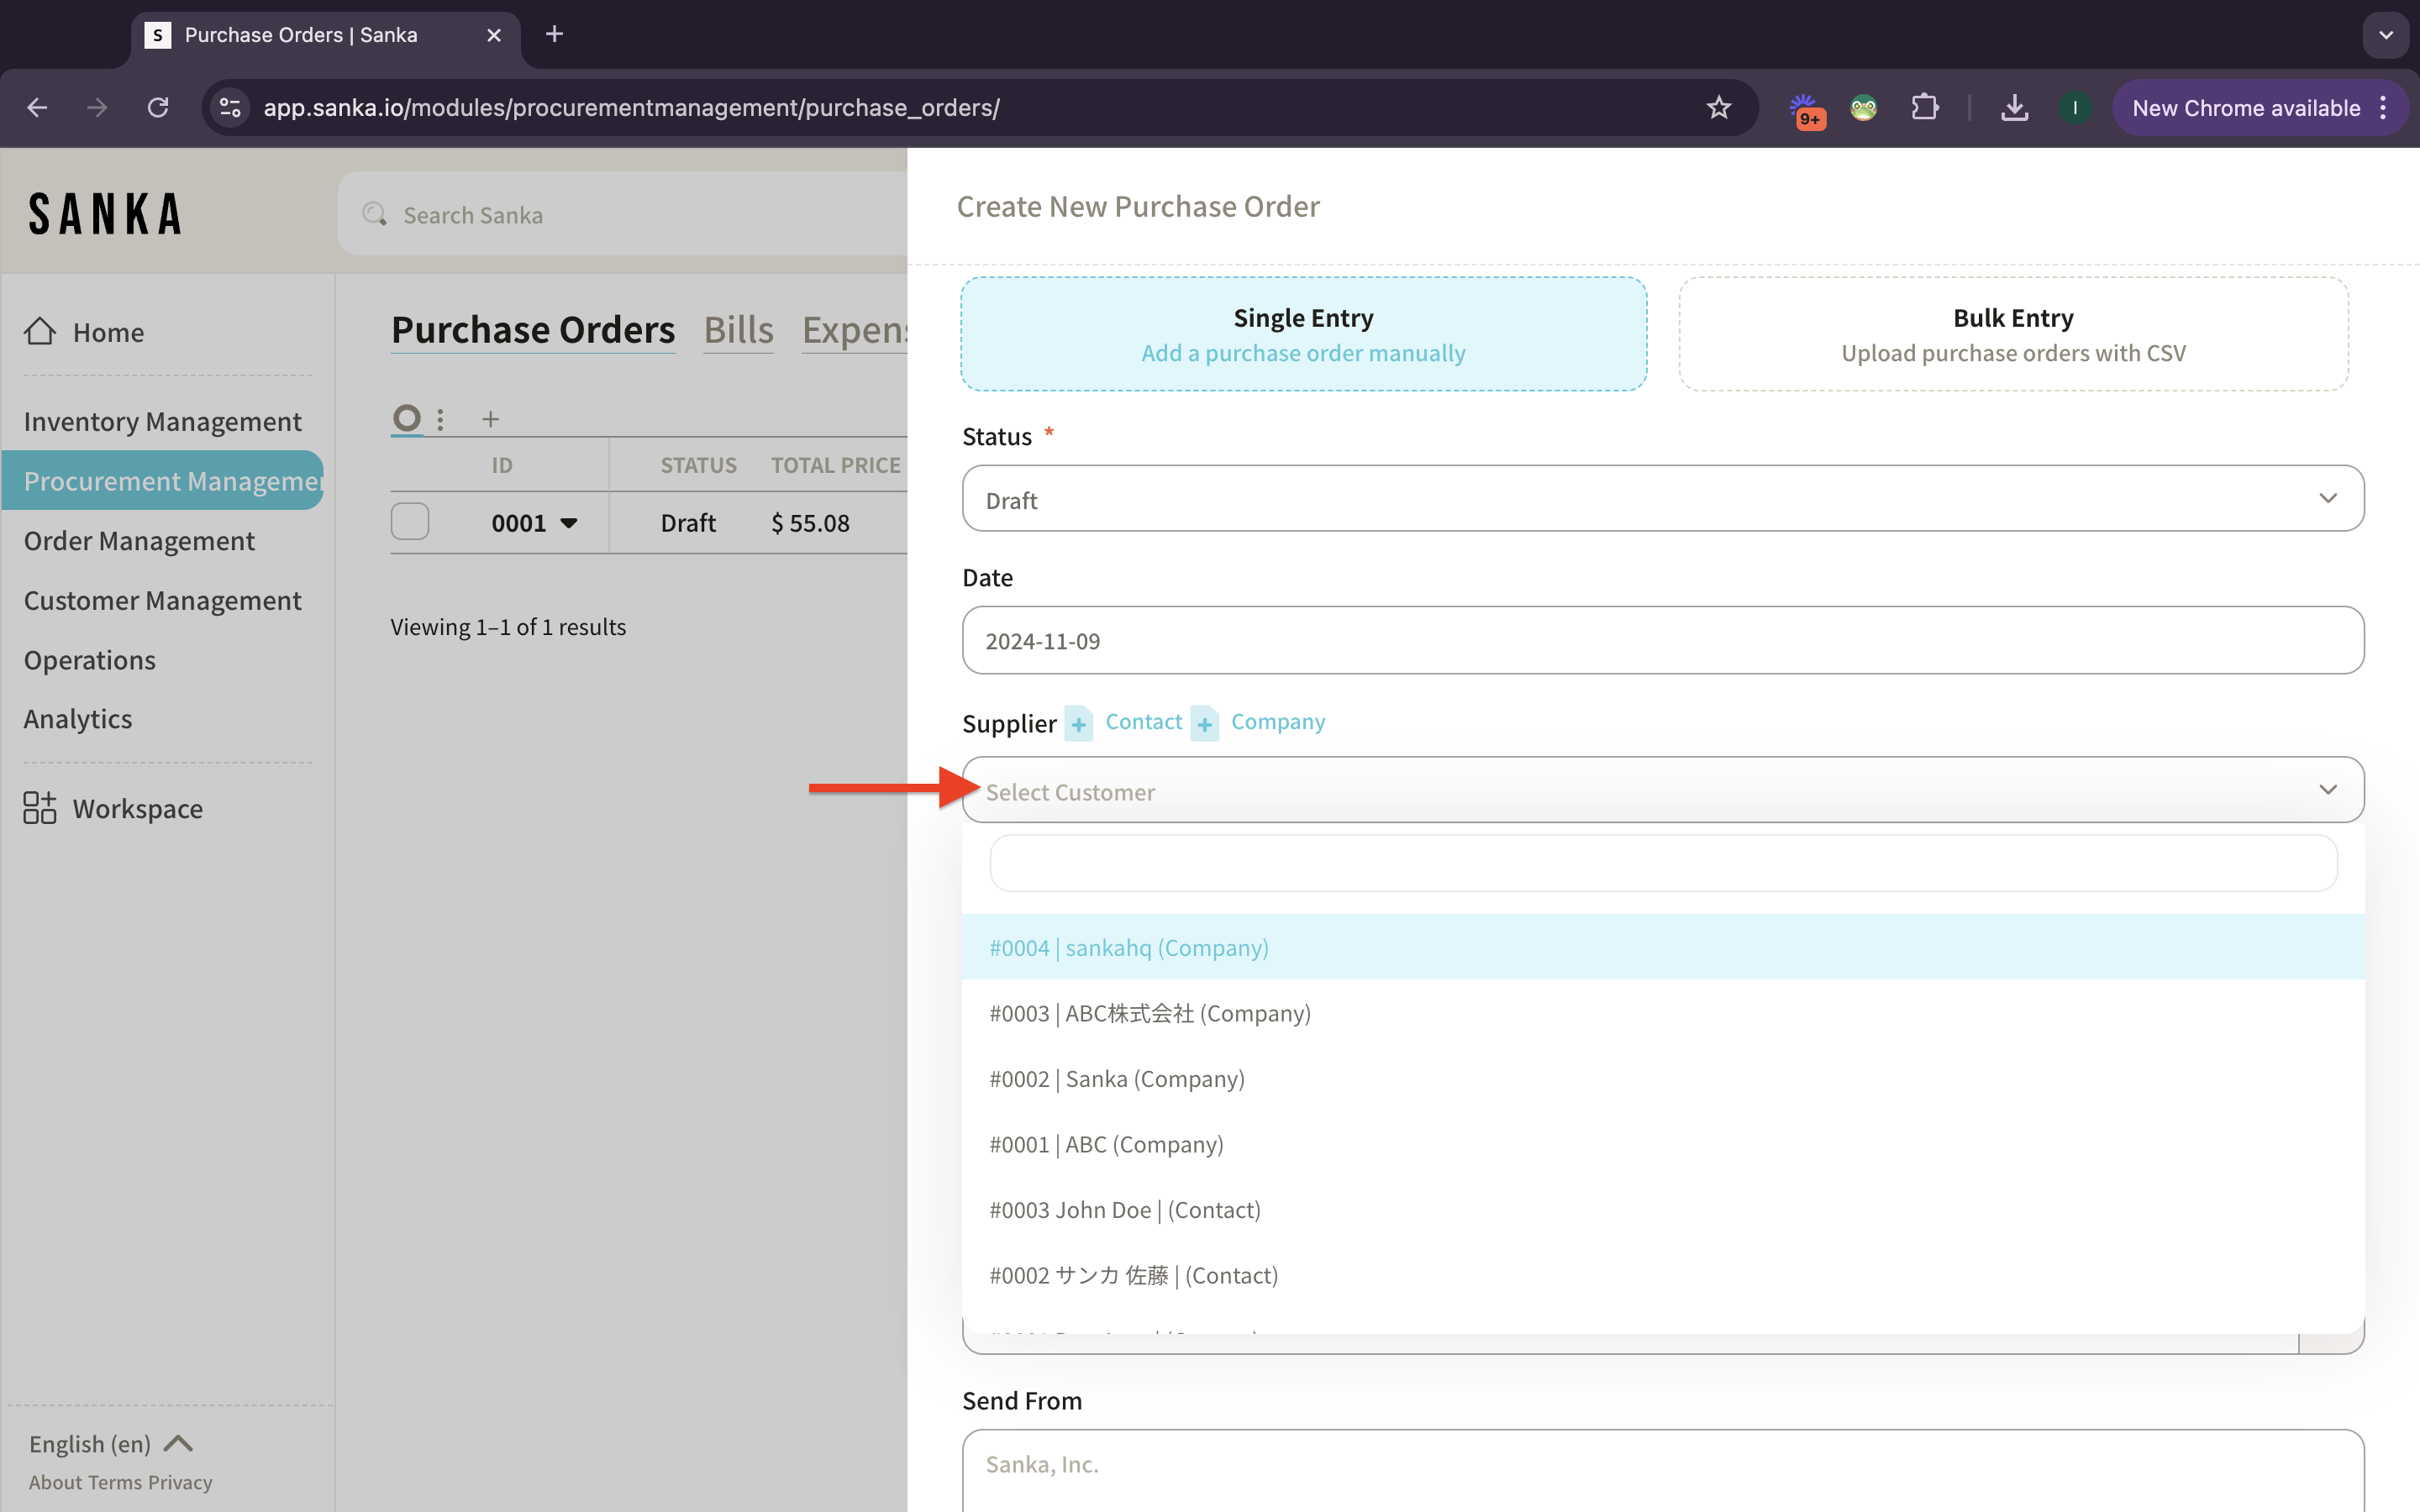Expand the 0001 row caret
The height and width of the screenshot is (1512, 2420).
click(569, 523)
